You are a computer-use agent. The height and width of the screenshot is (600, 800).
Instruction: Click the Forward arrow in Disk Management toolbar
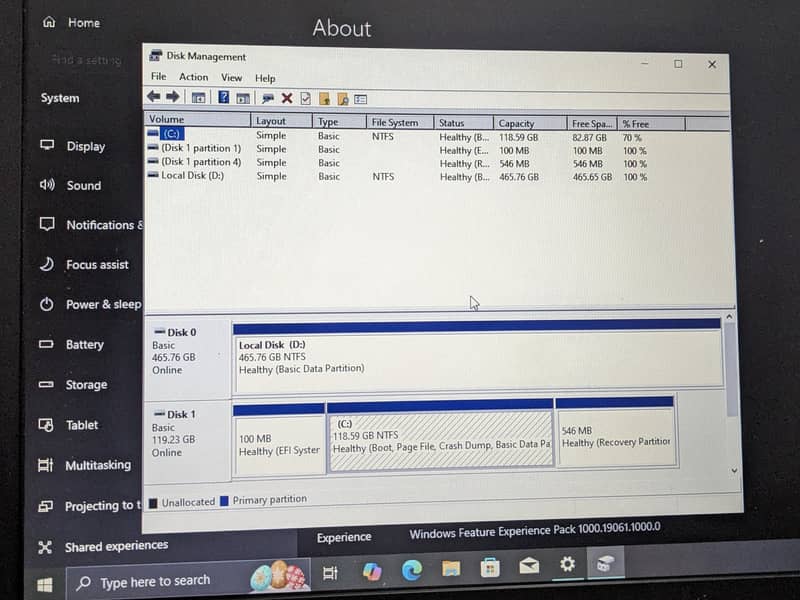(173, 96)
